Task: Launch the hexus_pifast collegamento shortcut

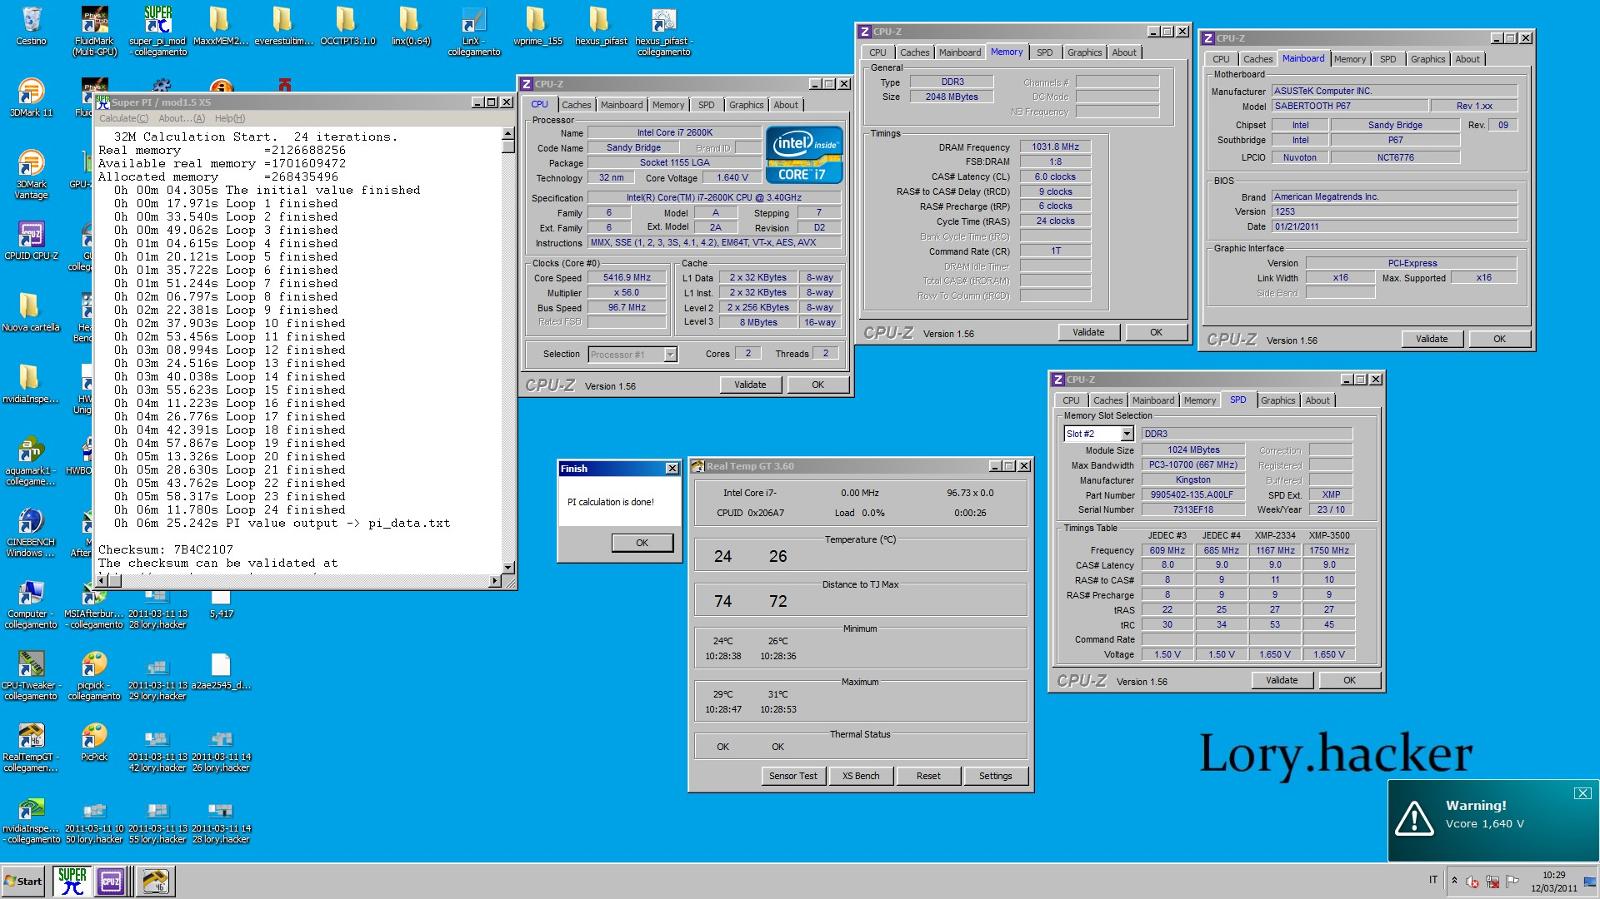Action: point(663,31)
